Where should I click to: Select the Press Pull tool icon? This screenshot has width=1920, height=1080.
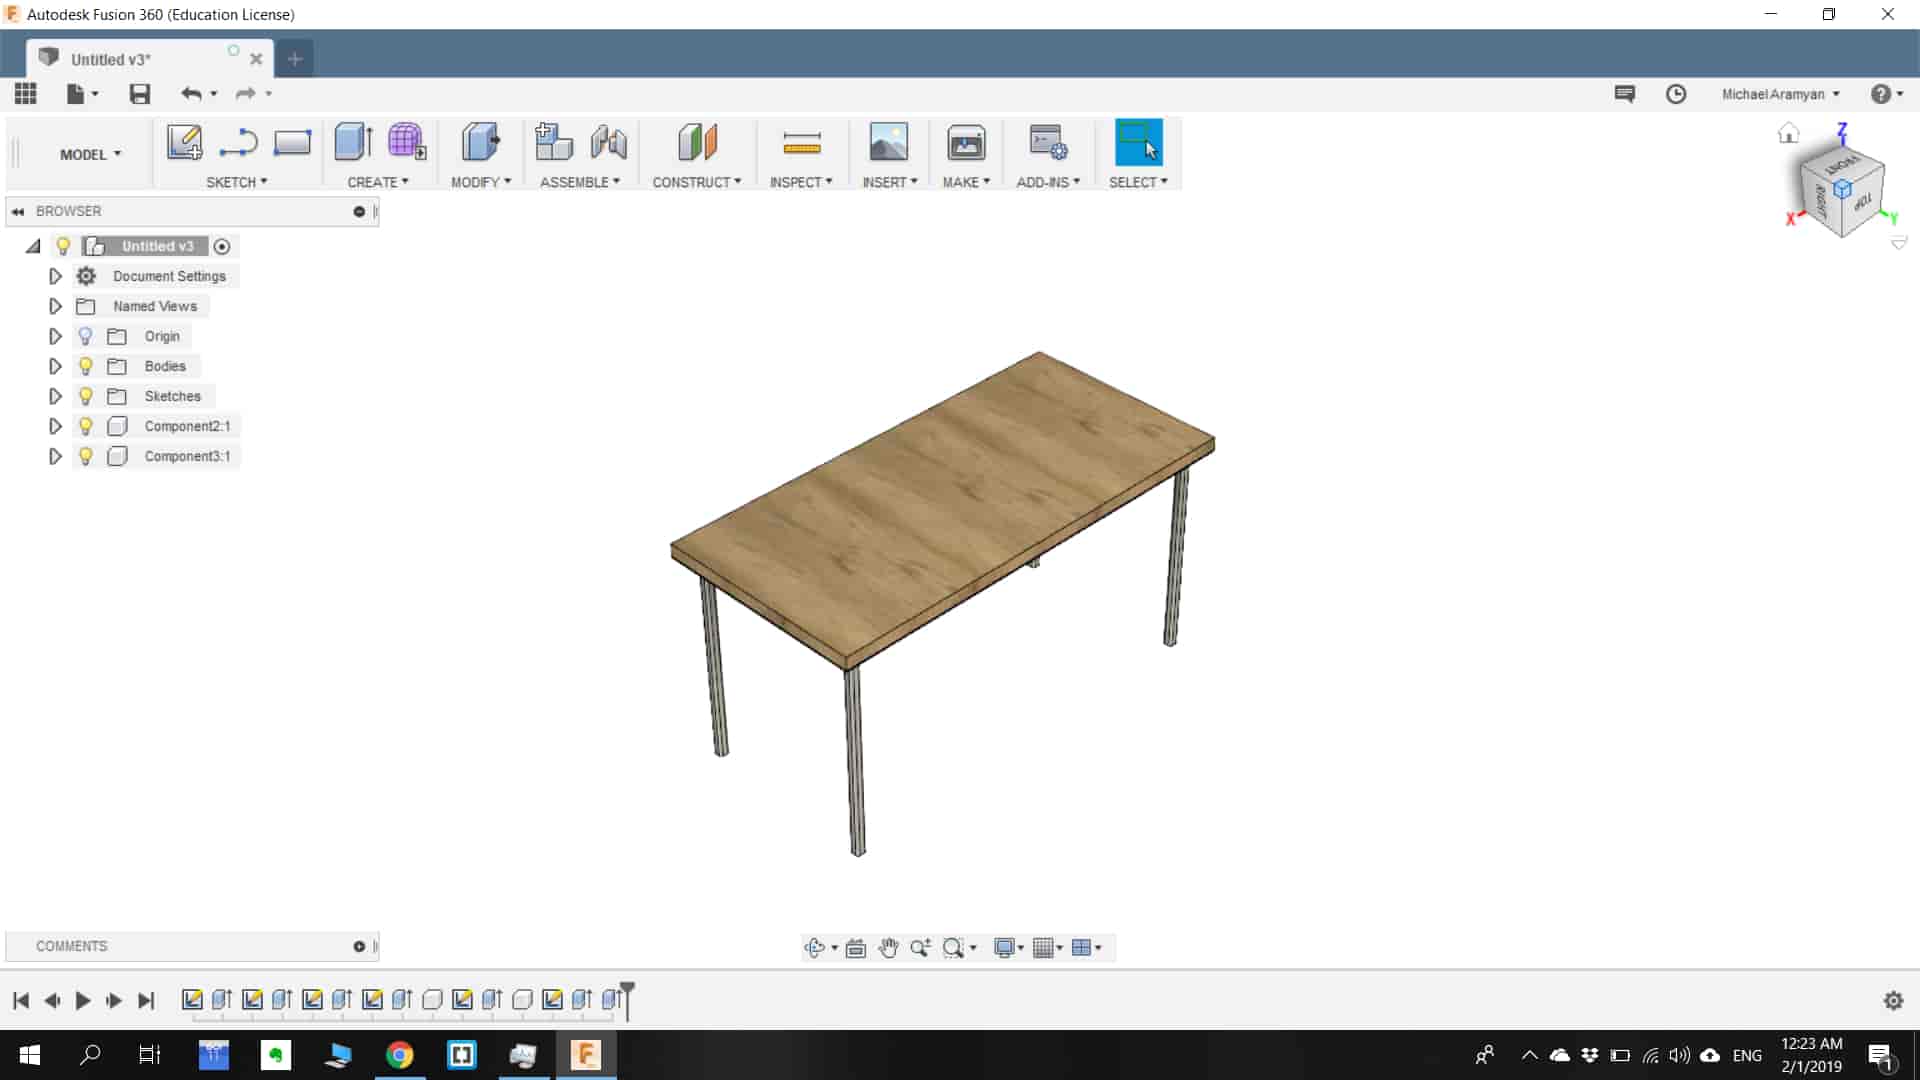(x=480, y=143)
